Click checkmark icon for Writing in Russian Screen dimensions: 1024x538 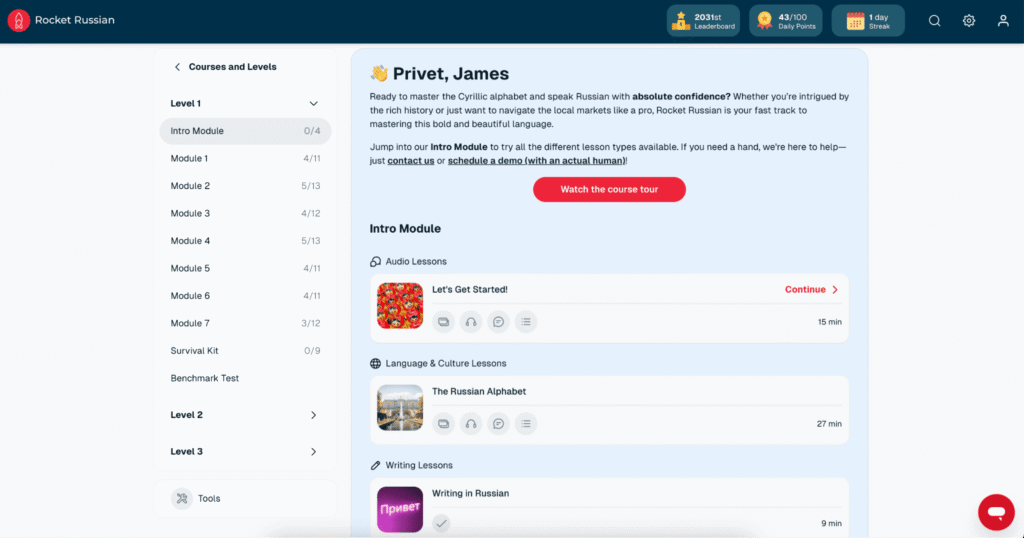[441, 523]
